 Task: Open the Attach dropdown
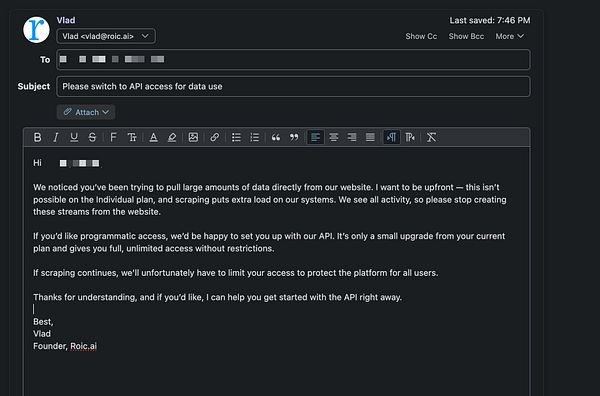[86, 112]
